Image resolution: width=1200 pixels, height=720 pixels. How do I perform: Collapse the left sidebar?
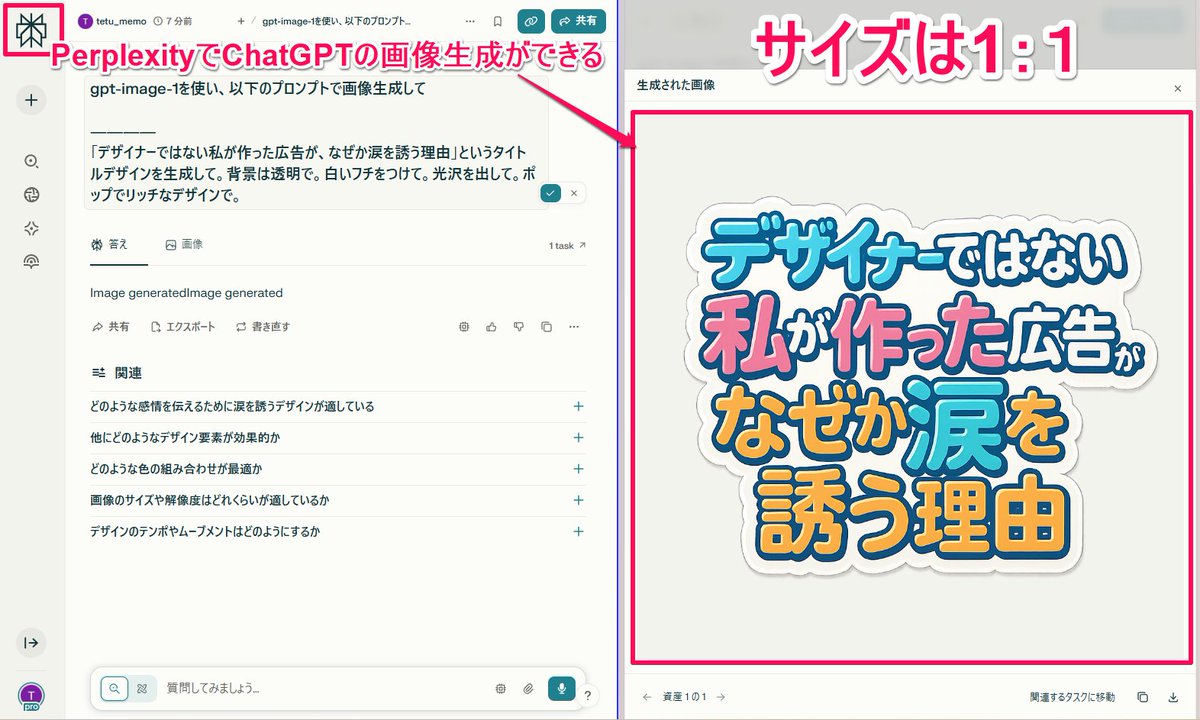(31, 644)
